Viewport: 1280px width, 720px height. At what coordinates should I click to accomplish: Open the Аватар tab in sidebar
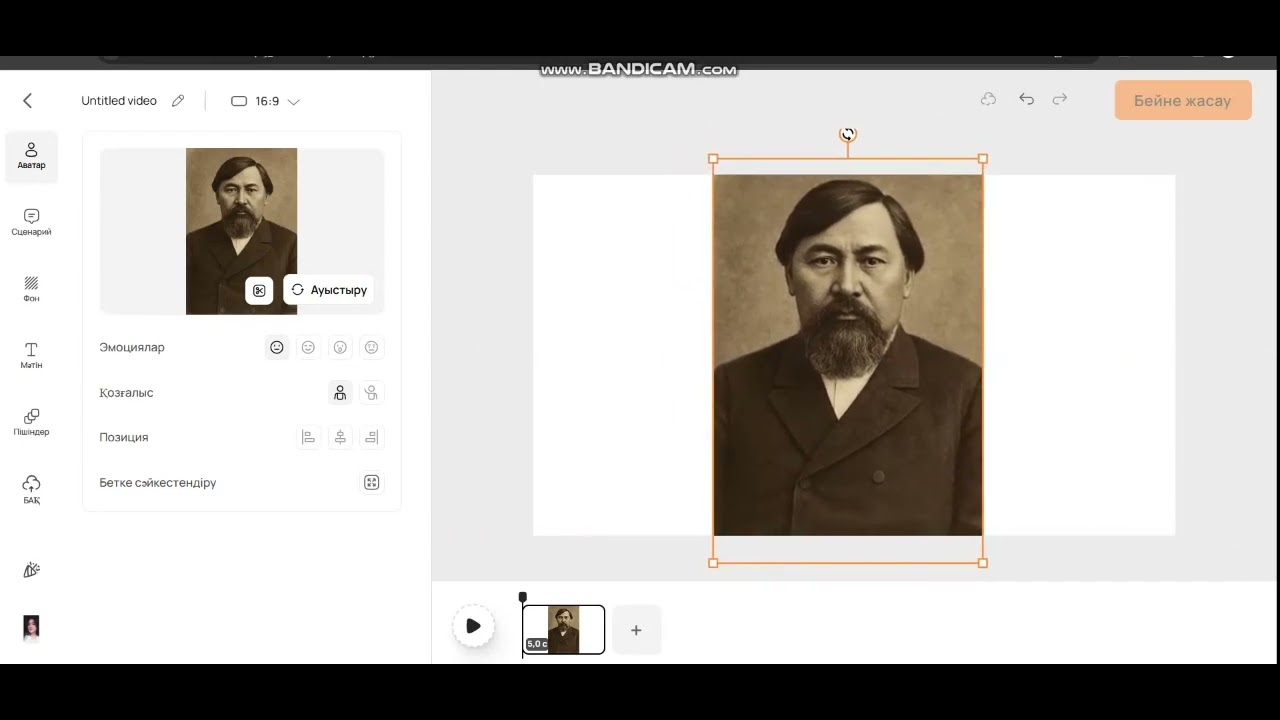31,156
